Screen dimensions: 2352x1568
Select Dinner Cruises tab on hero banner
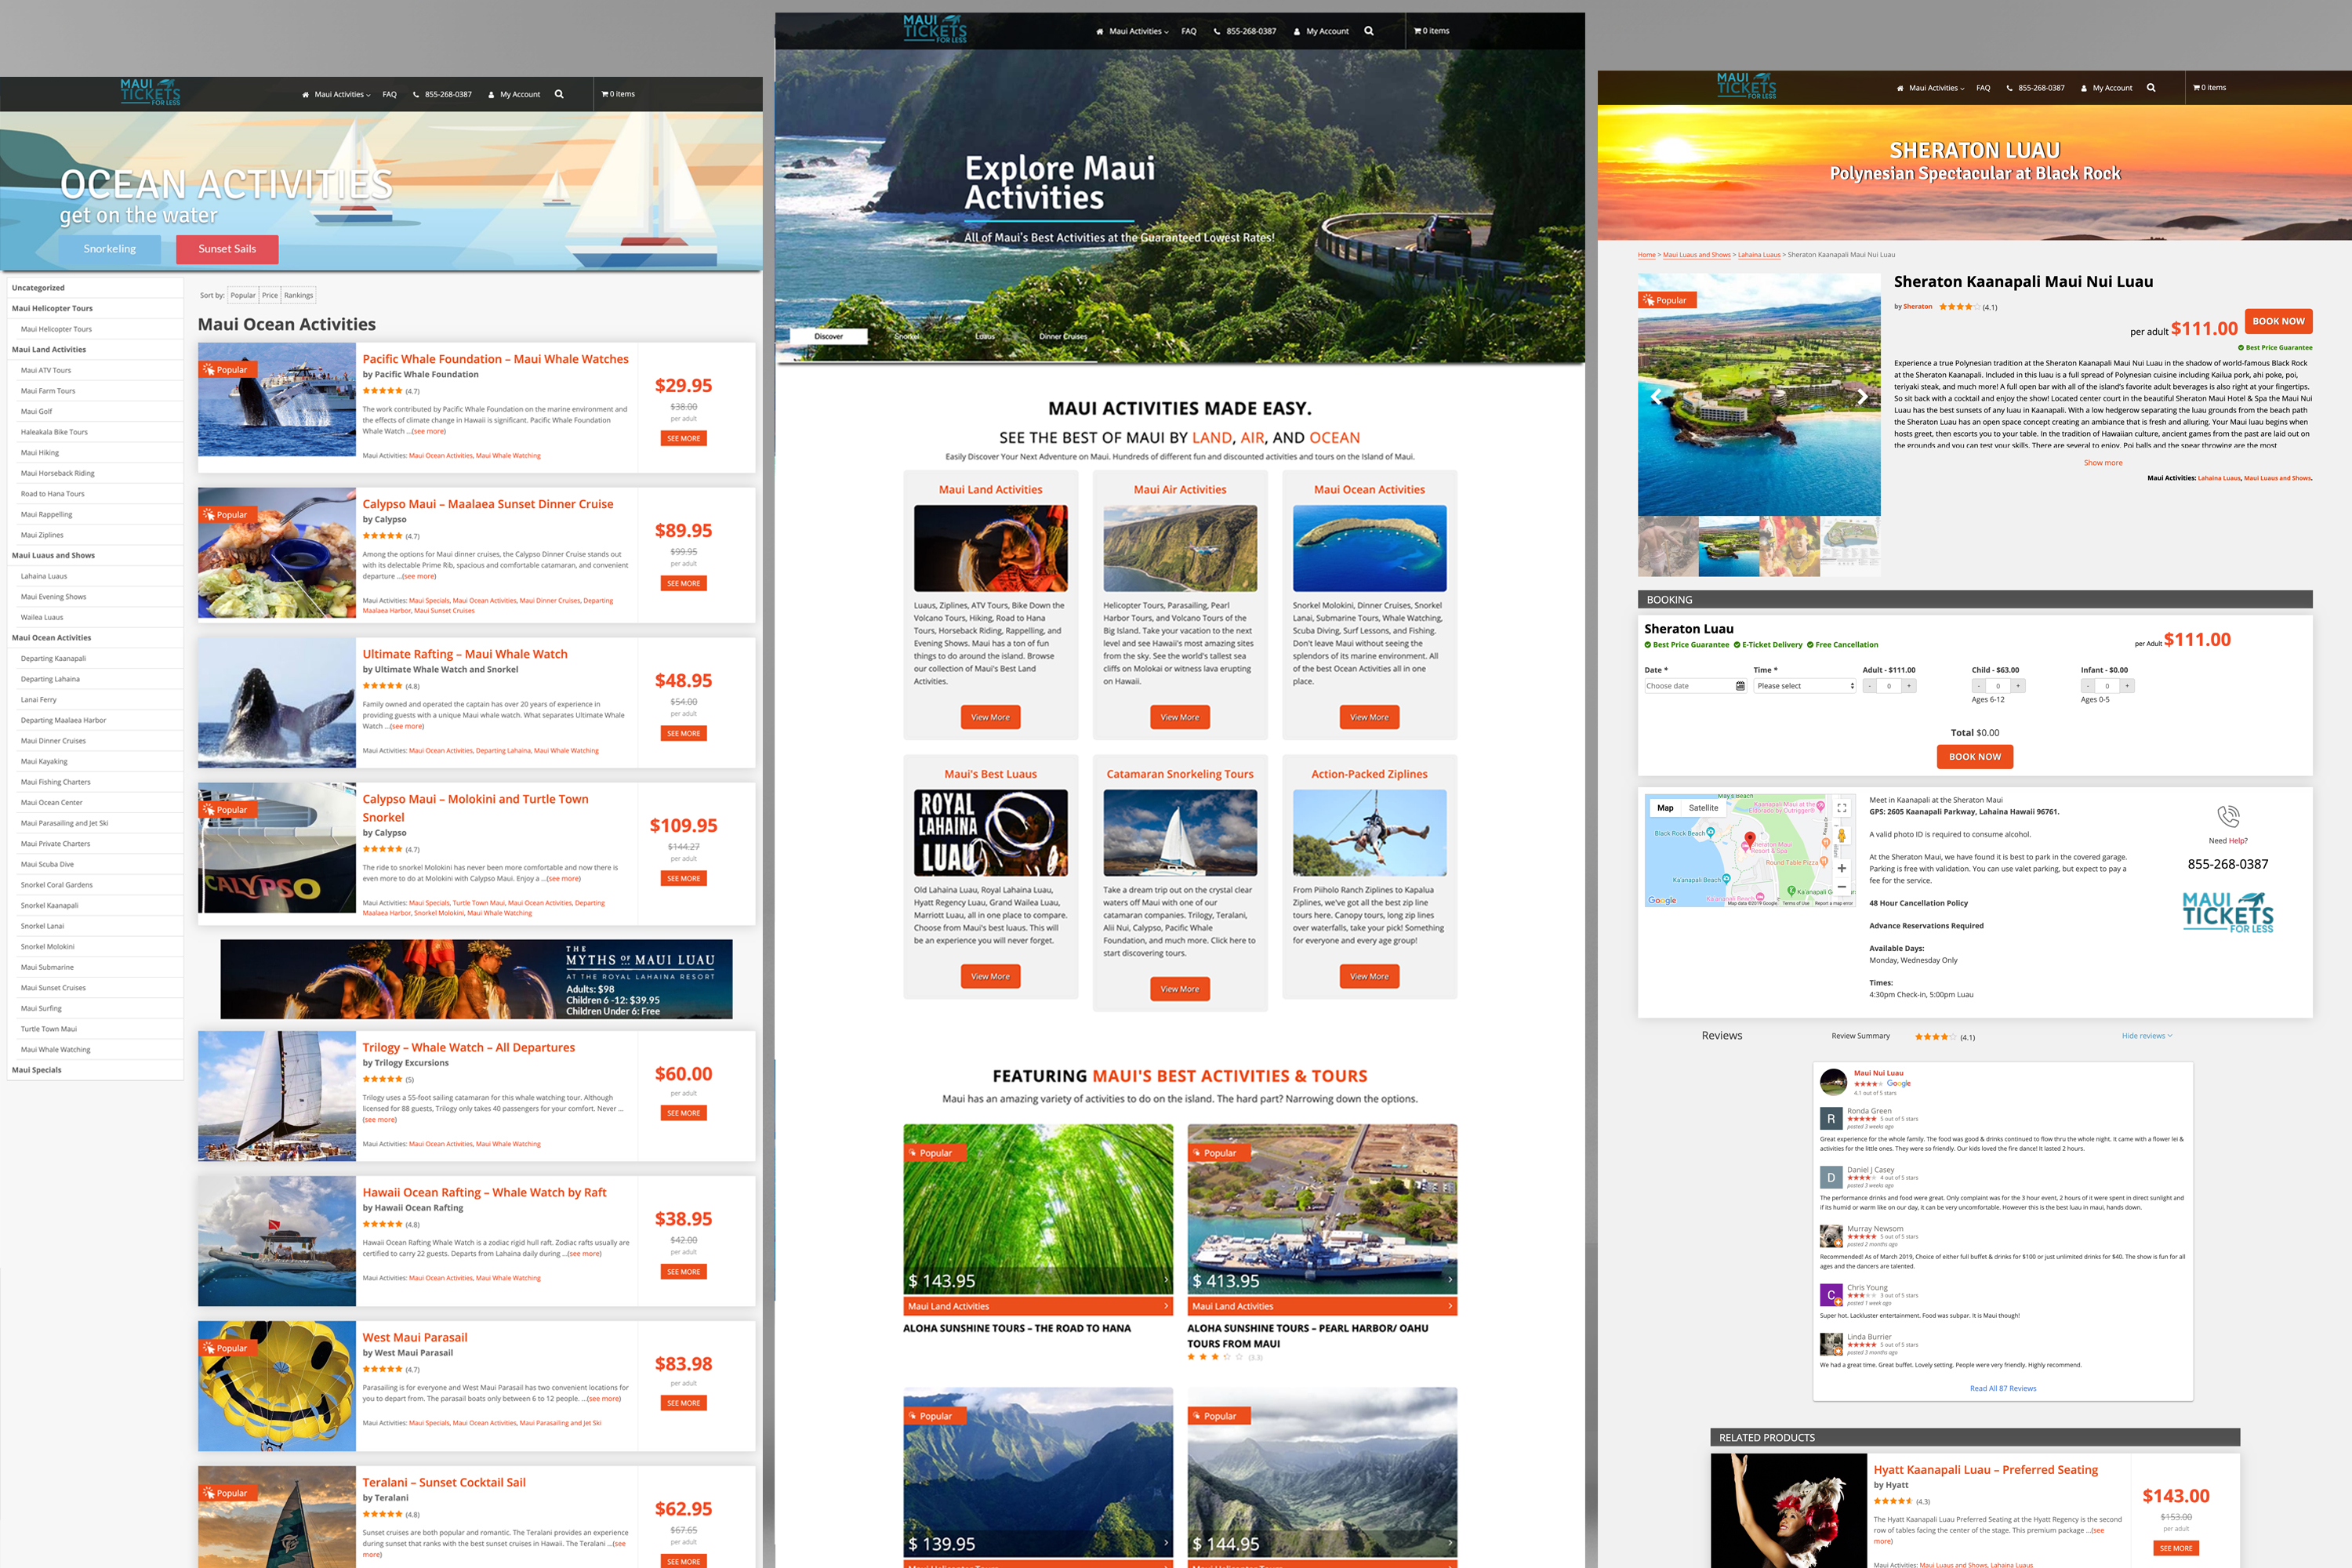click(x=1062, y=336)
